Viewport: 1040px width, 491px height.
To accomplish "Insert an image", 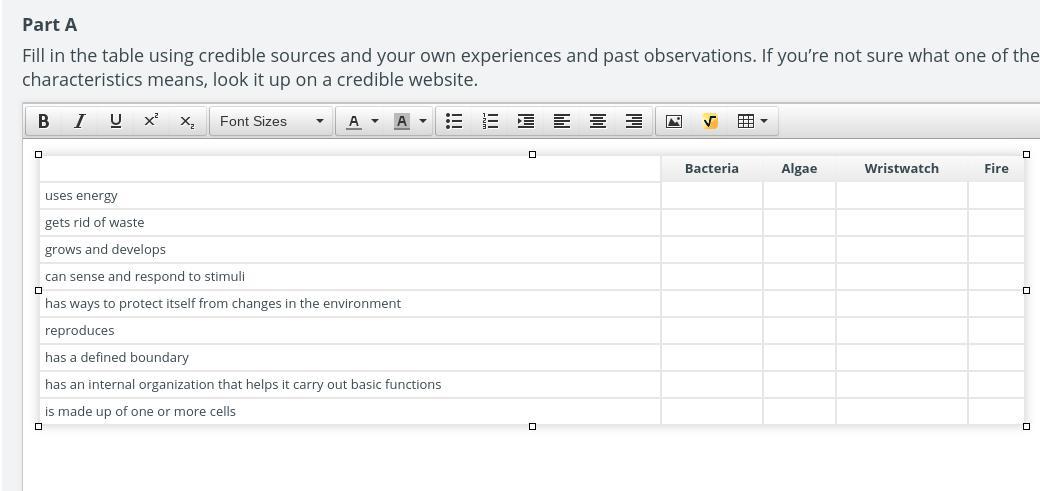I will point(674,121).
